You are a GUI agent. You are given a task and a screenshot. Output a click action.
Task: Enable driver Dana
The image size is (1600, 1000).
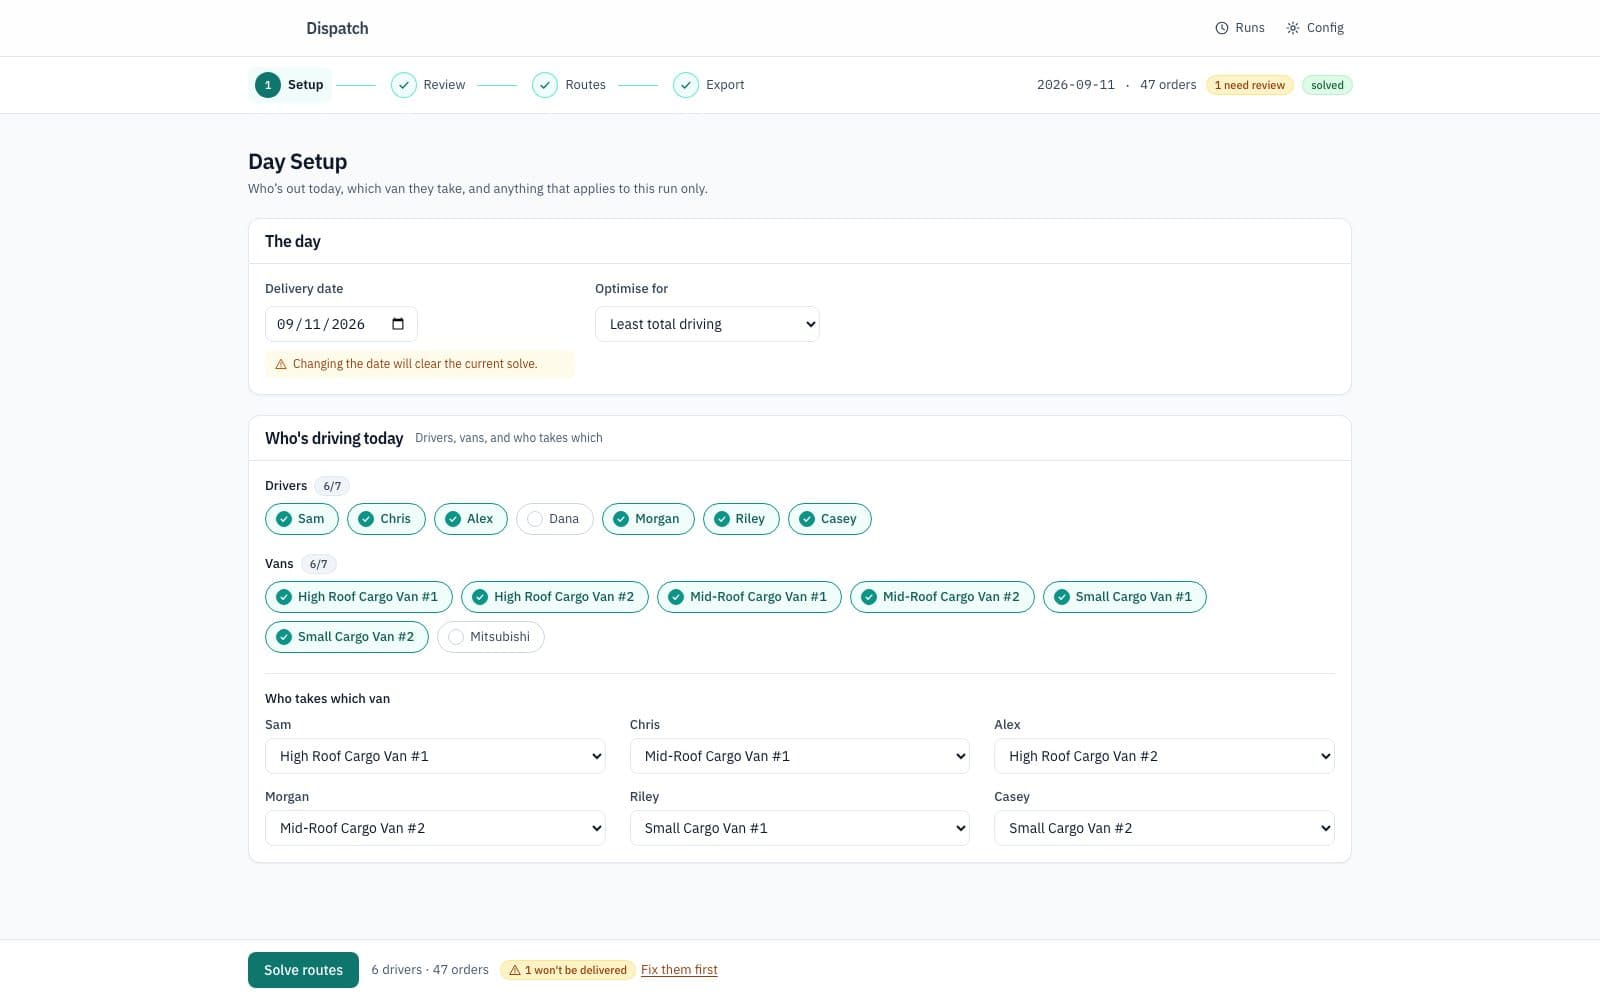click(x=555, y=519)
